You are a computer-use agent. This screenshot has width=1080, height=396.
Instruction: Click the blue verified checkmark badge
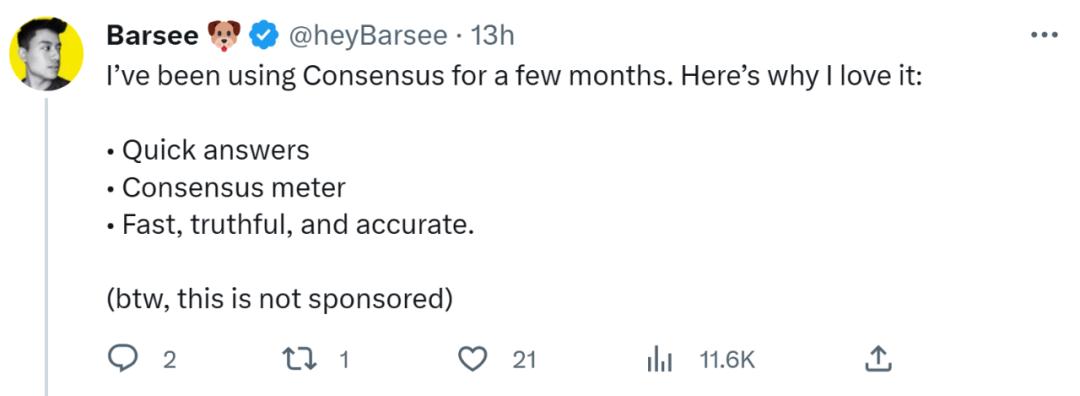263,35
